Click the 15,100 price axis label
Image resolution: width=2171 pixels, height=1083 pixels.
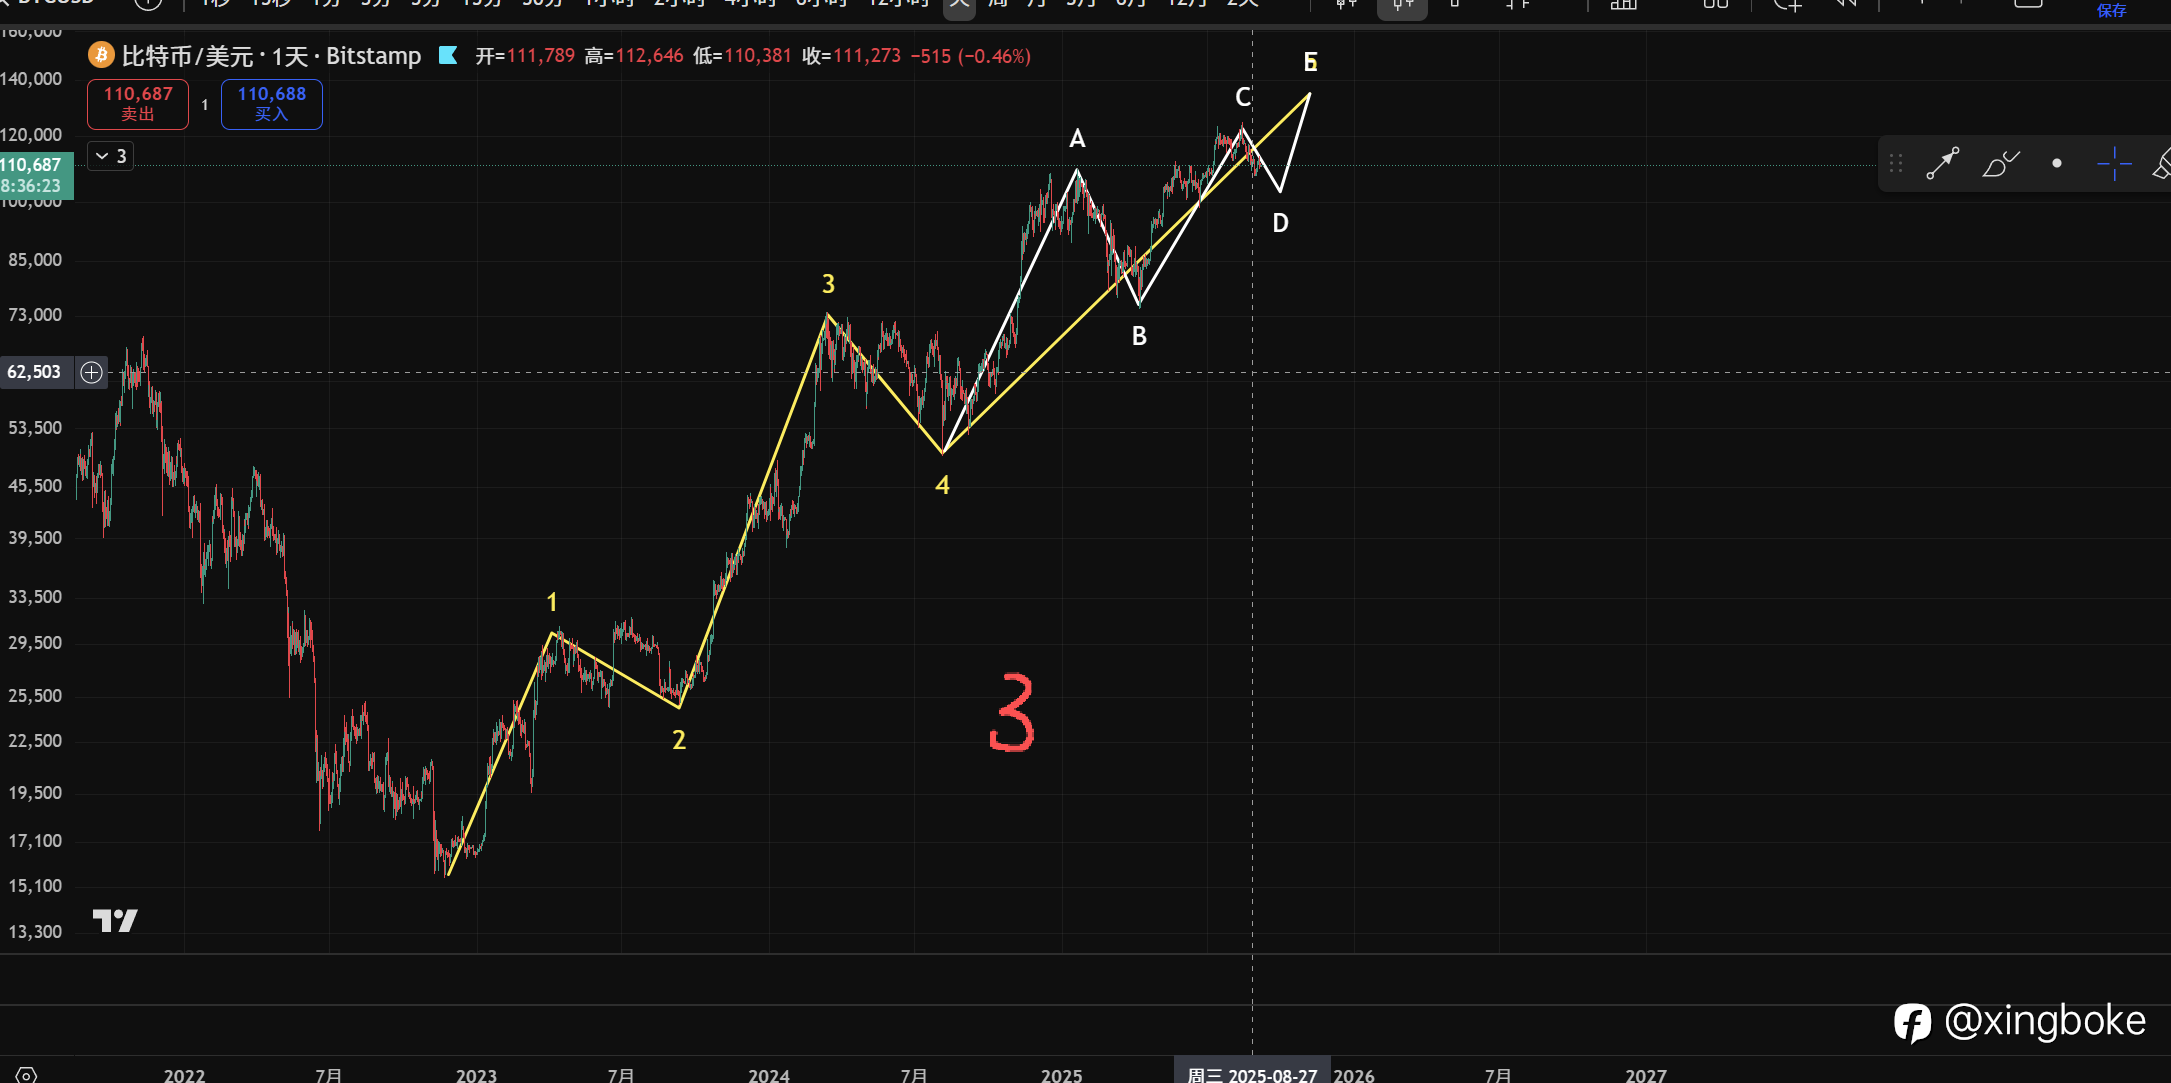click(35, 886)
